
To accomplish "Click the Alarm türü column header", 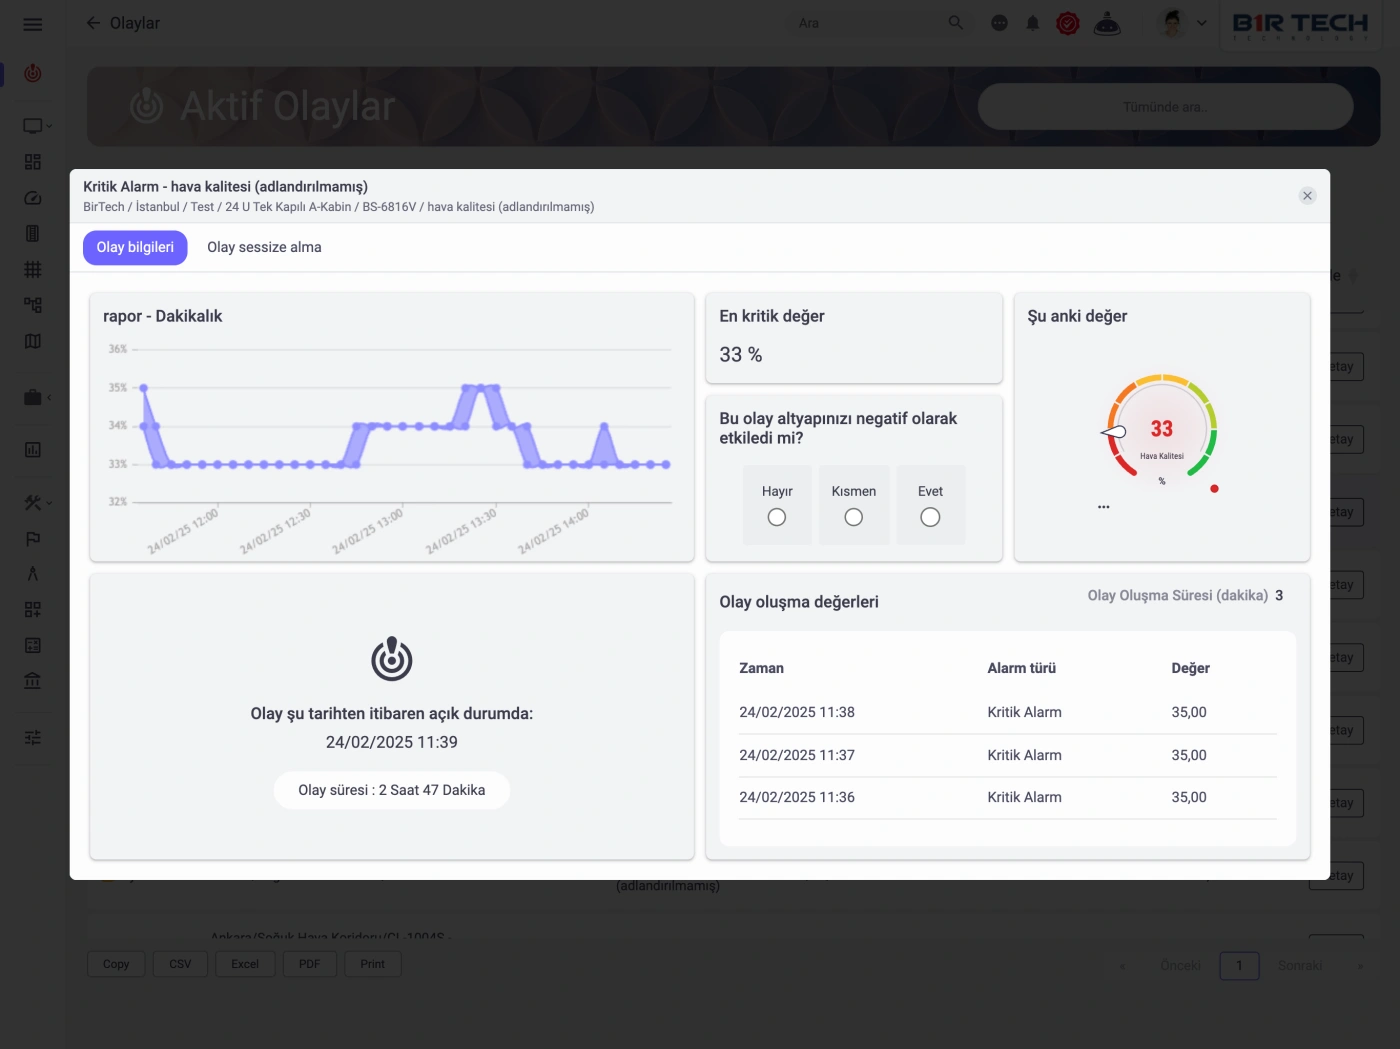I will pyautogui.click(x=1021, y=668).
